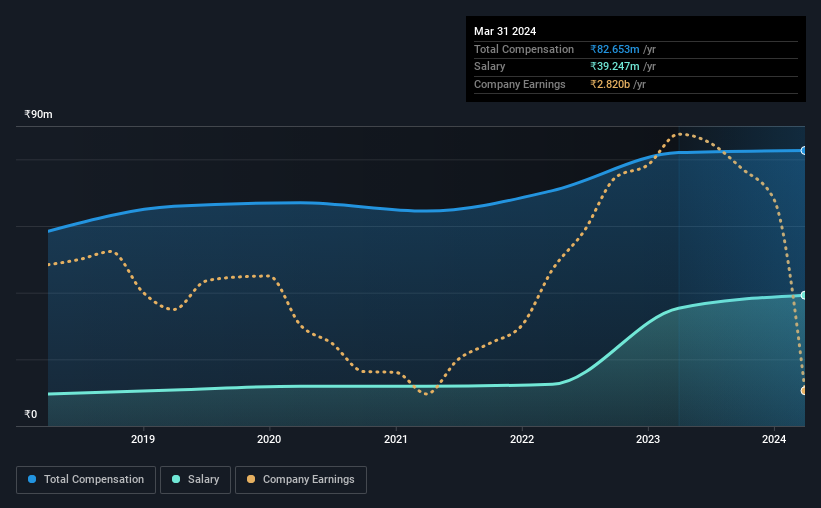The height and width of the screenshot is (508, 821).
Task: Select the Total Compensation endpoint marker on chart
Action: point(803,151)
